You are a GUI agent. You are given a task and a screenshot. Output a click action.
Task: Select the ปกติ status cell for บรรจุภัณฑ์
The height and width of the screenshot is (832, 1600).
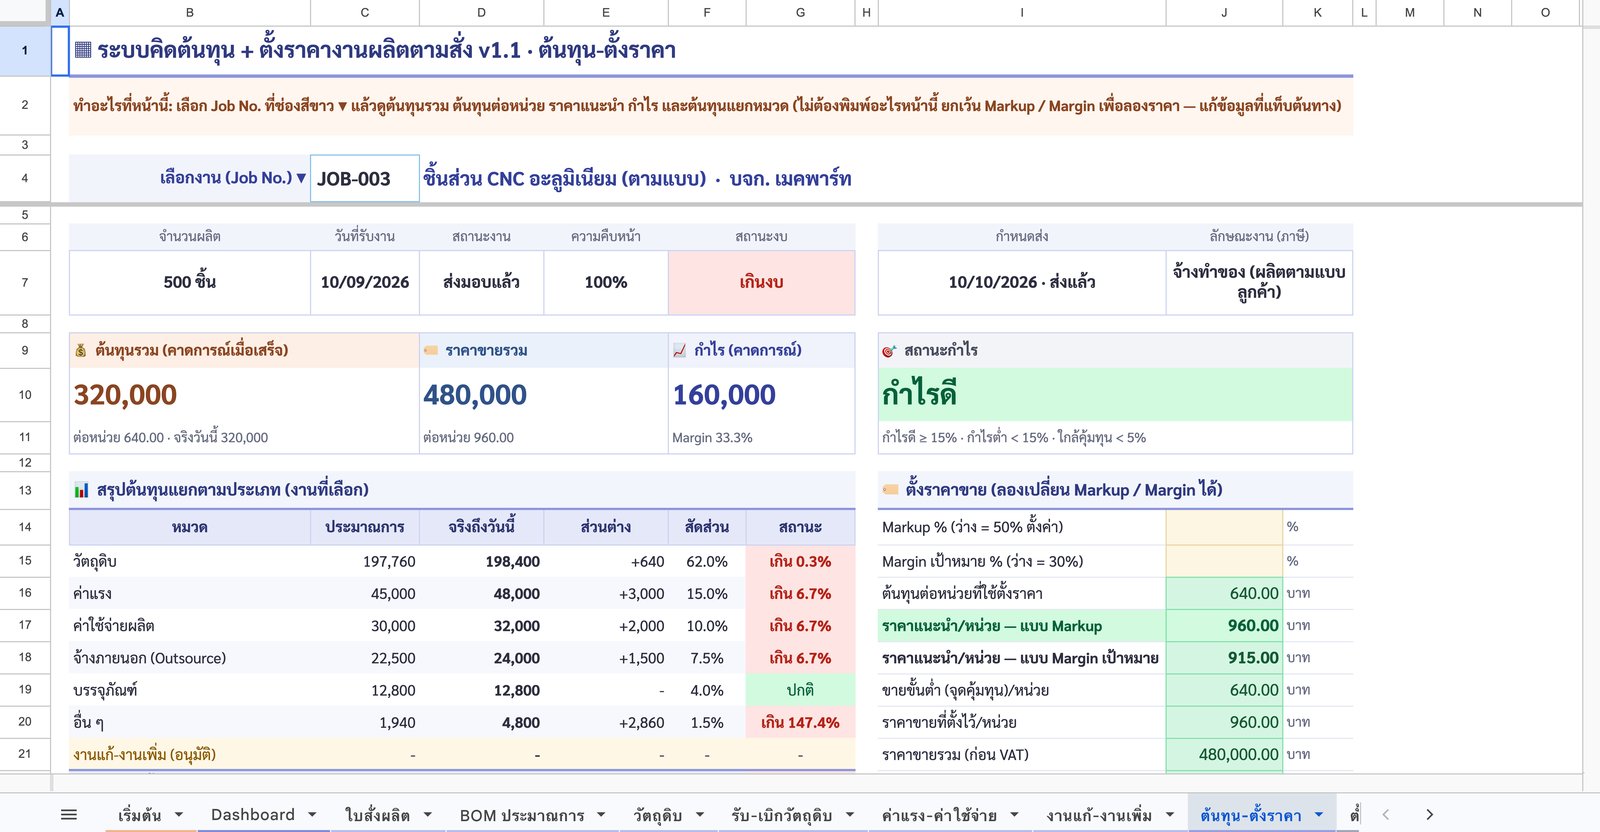[x=800, y=690]
